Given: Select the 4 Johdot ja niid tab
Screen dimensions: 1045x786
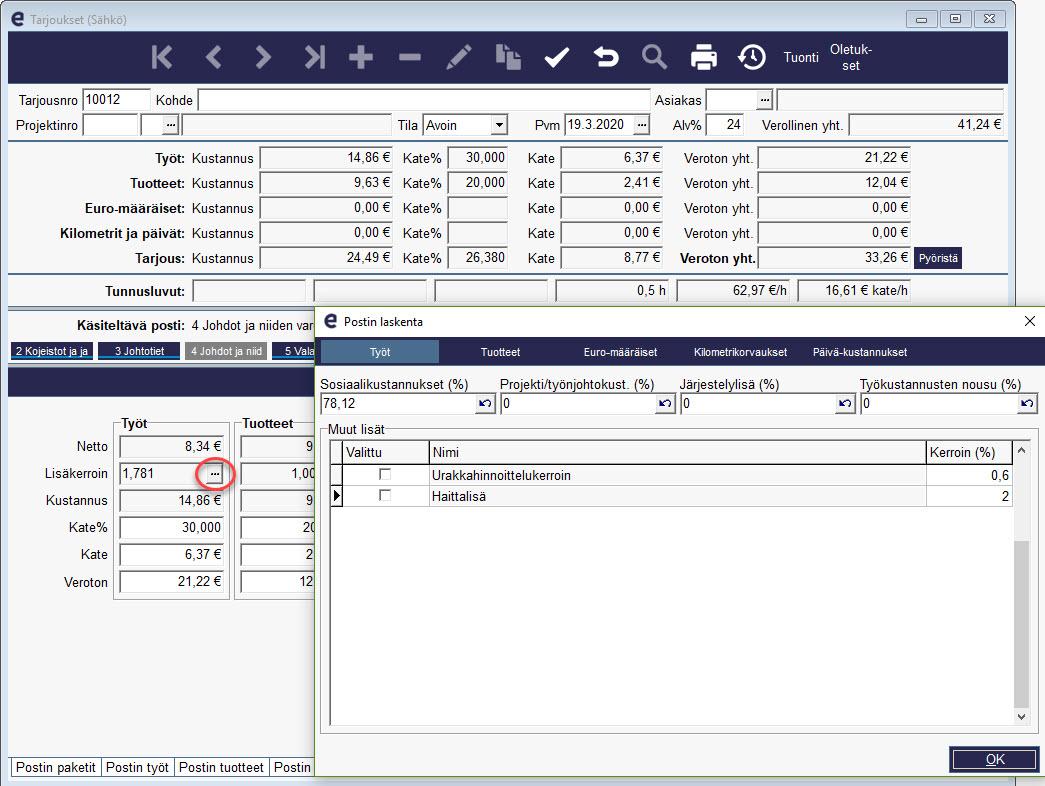Looking at the screenshot, I should [x=226, y=351].
